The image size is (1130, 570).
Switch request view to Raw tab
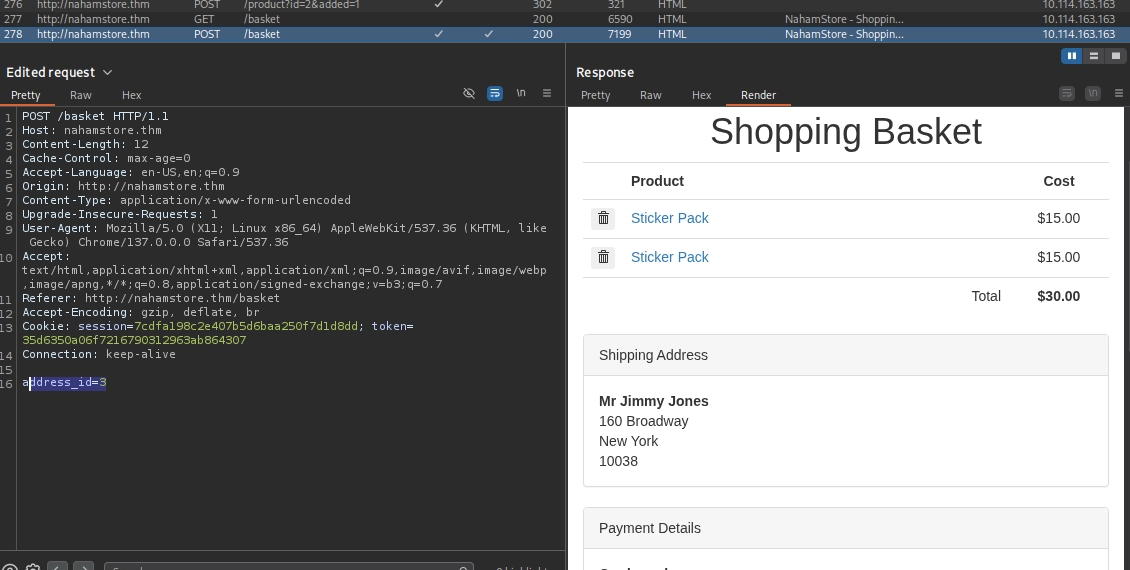pyautogui.click(x=81, y=95)
